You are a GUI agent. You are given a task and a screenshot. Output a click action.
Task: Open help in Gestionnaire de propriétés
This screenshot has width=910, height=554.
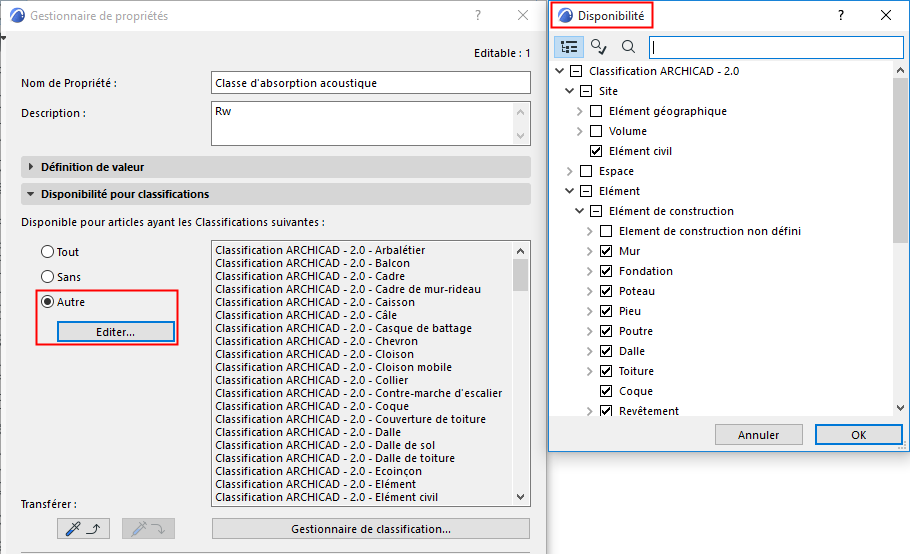click(x=478, y=16)
